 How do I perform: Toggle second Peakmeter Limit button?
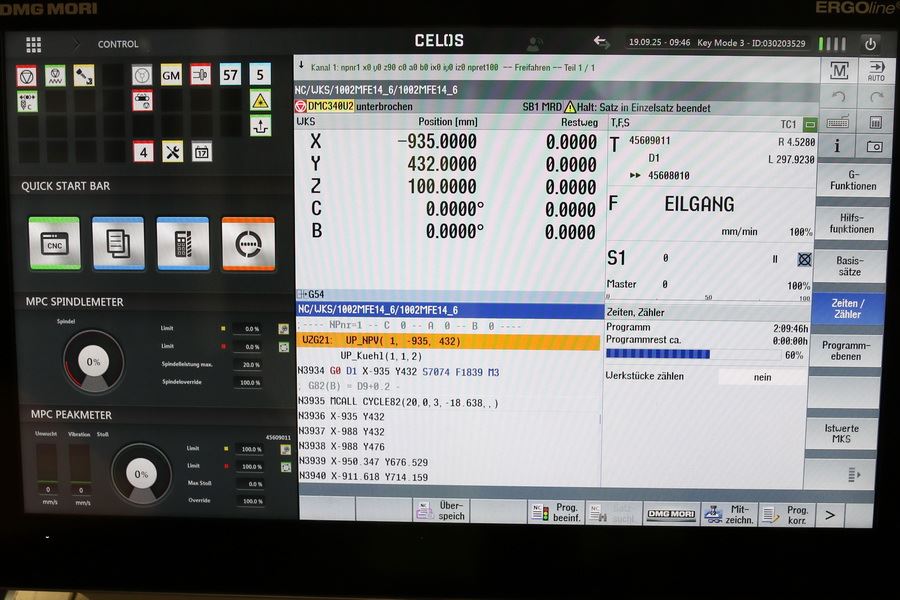pos(286,467)
